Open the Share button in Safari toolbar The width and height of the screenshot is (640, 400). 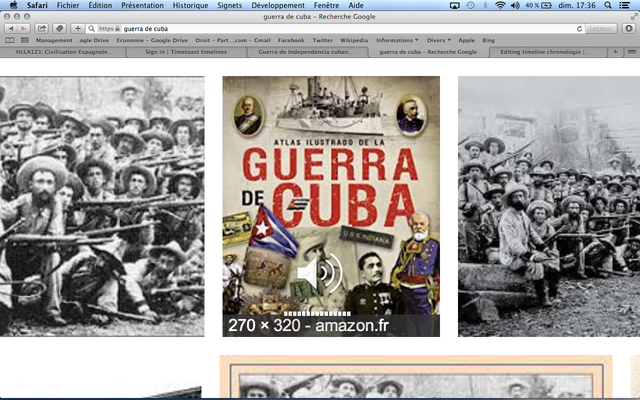point(42,29)
